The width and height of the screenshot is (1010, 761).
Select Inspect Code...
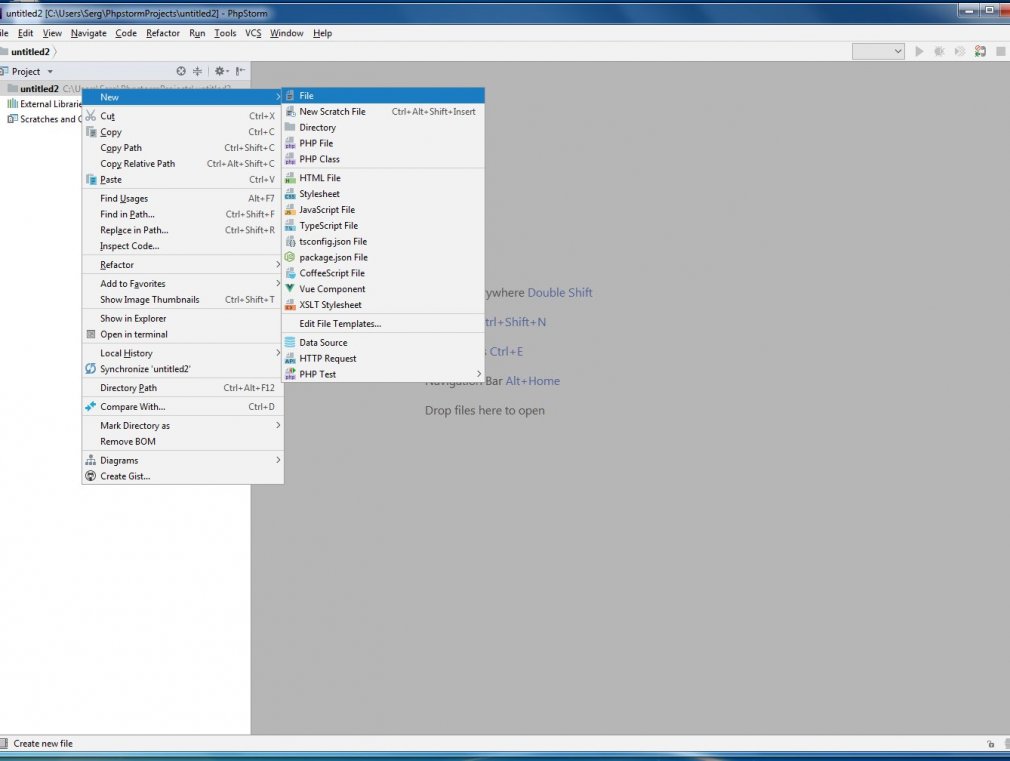183,246
